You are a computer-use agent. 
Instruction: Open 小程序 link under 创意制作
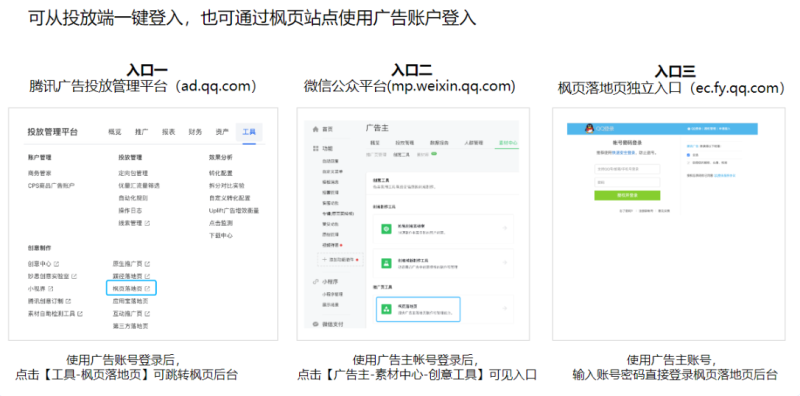coord(36,288)
